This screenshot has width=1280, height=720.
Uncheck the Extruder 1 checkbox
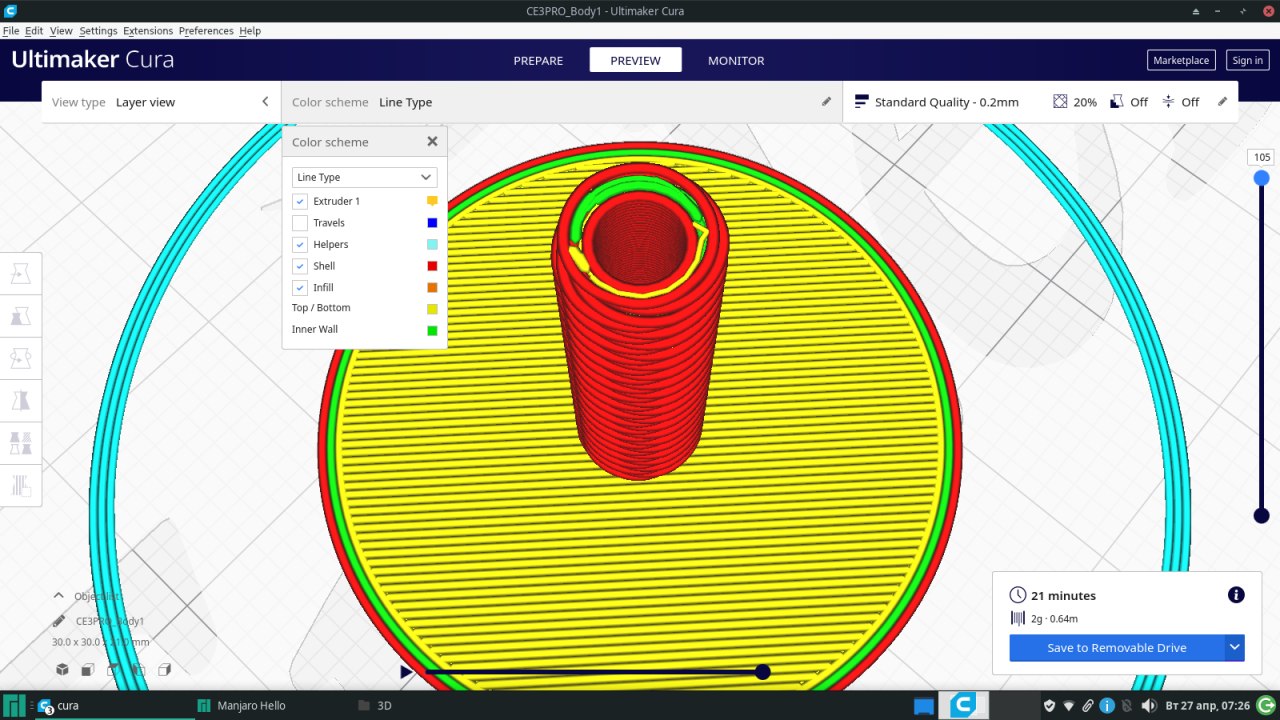300,201
